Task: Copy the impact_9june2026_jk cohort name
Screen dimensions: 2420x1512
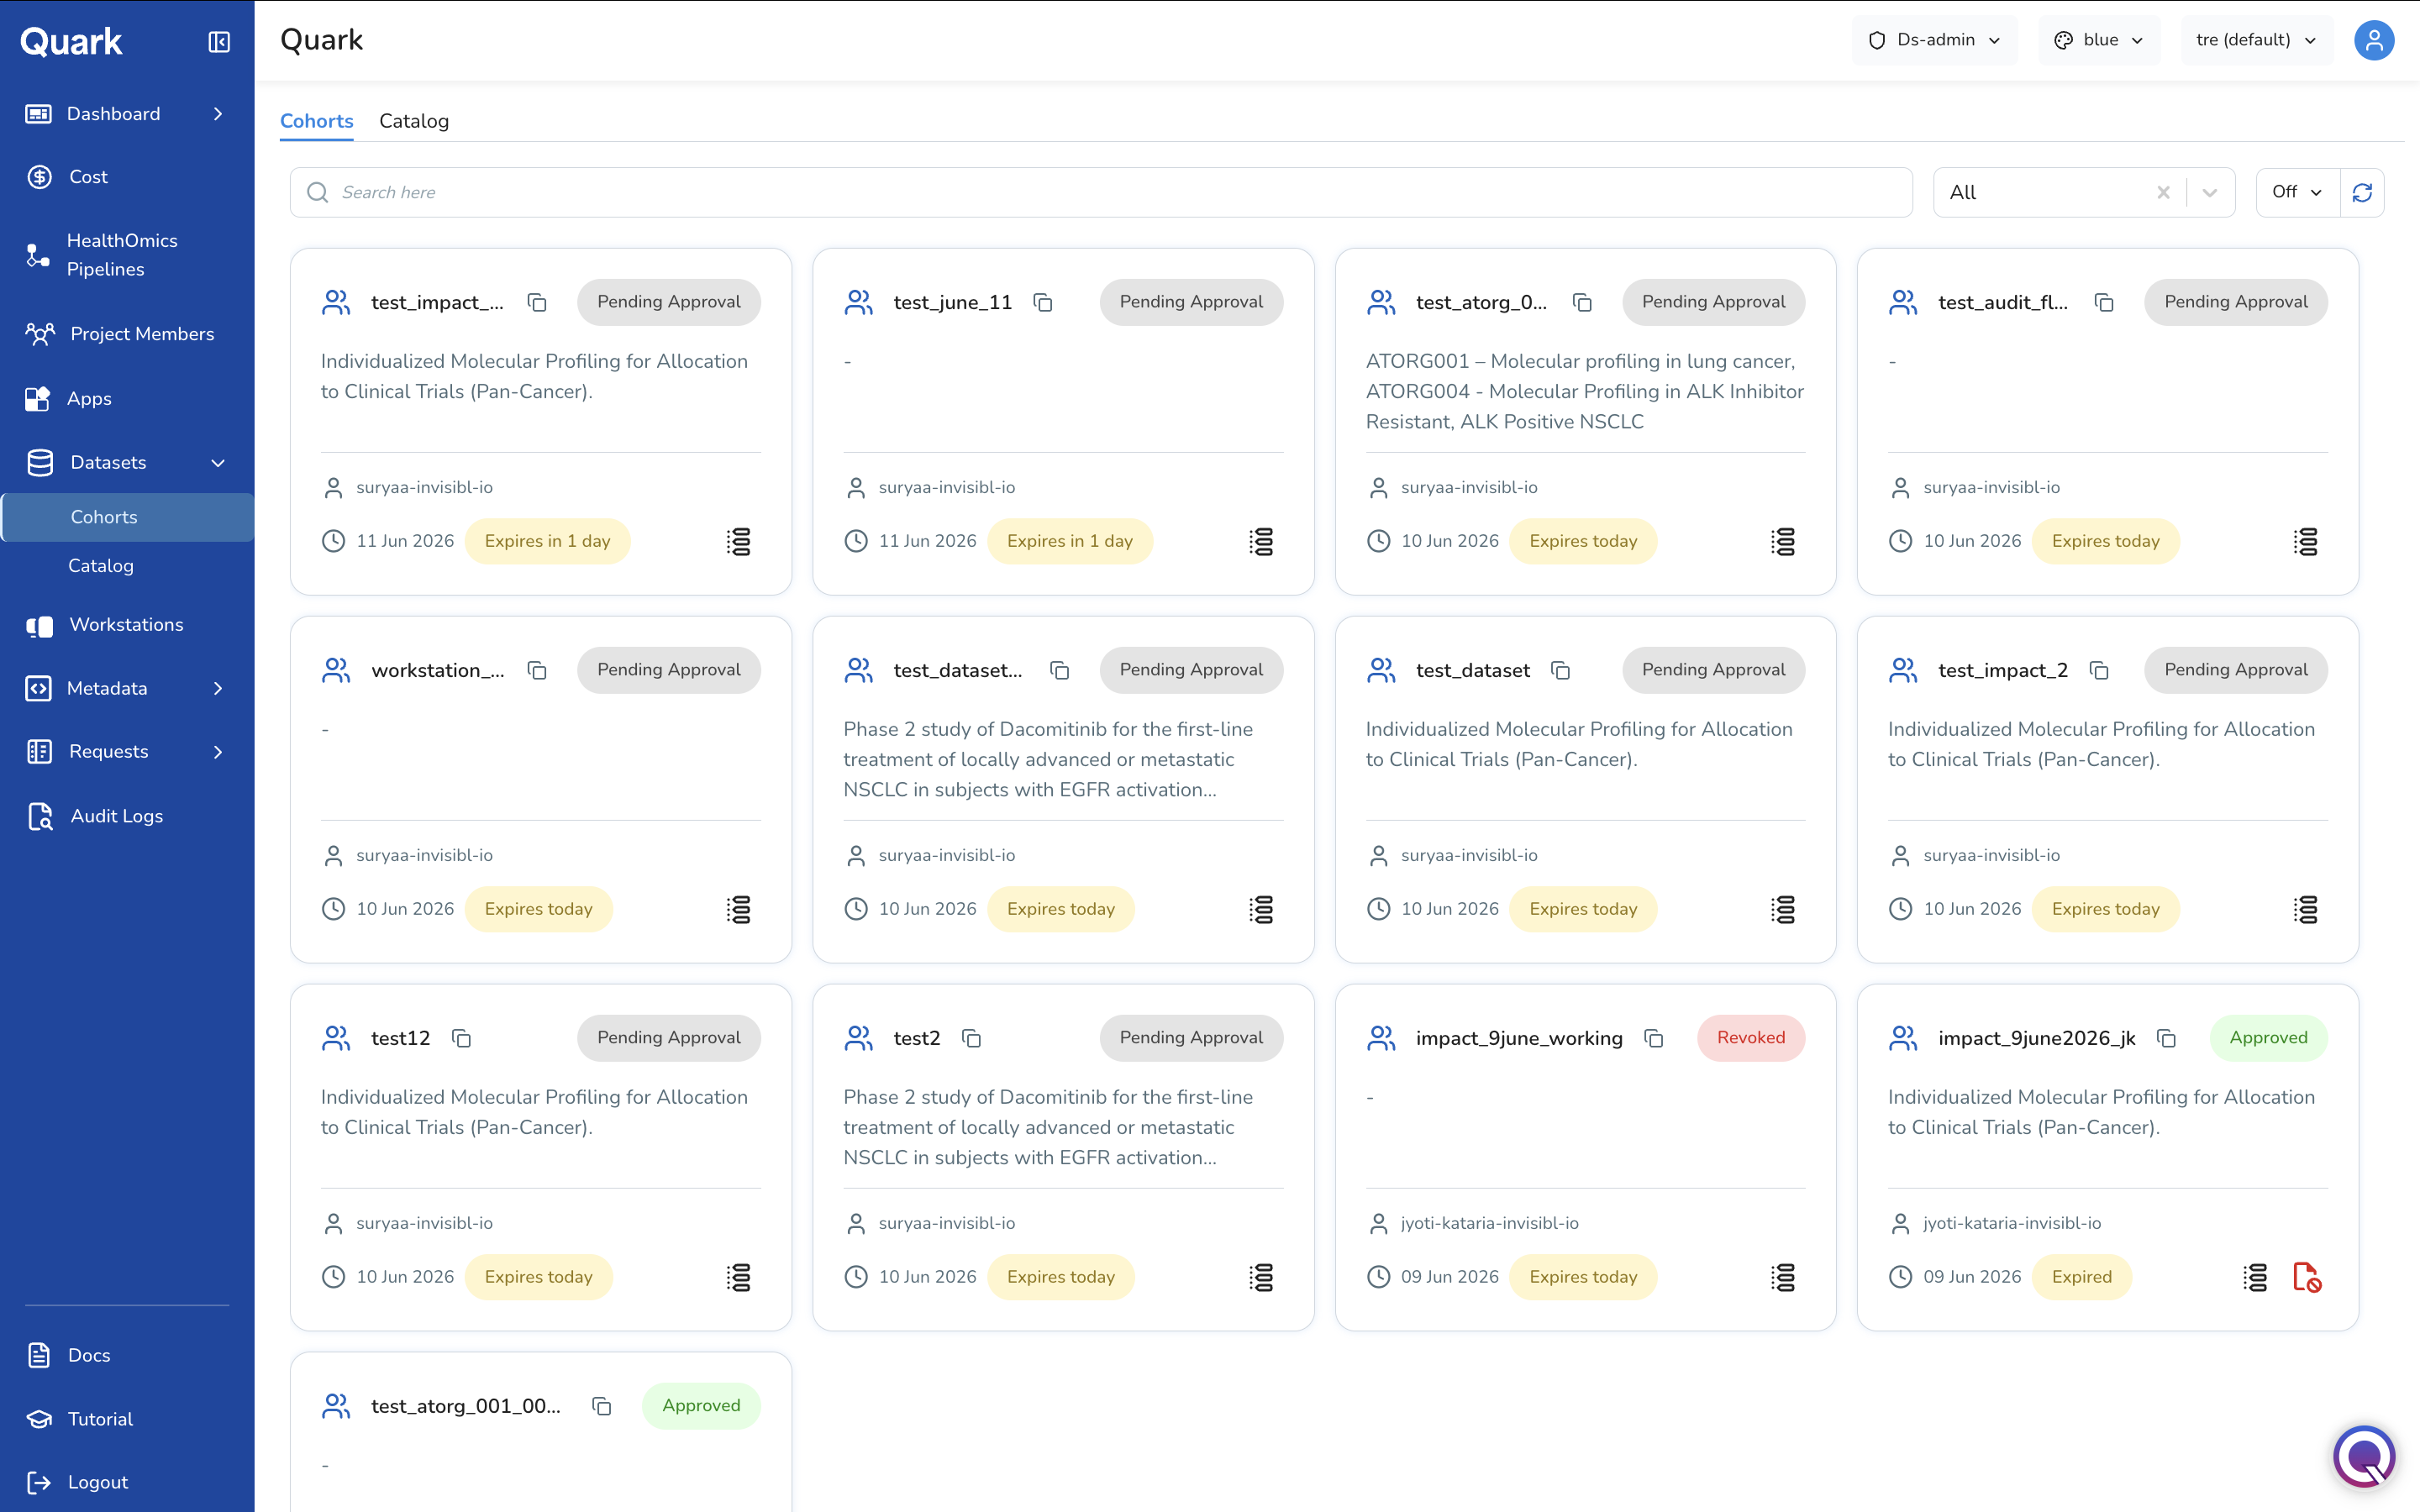Action: tap(2166, 1038)
